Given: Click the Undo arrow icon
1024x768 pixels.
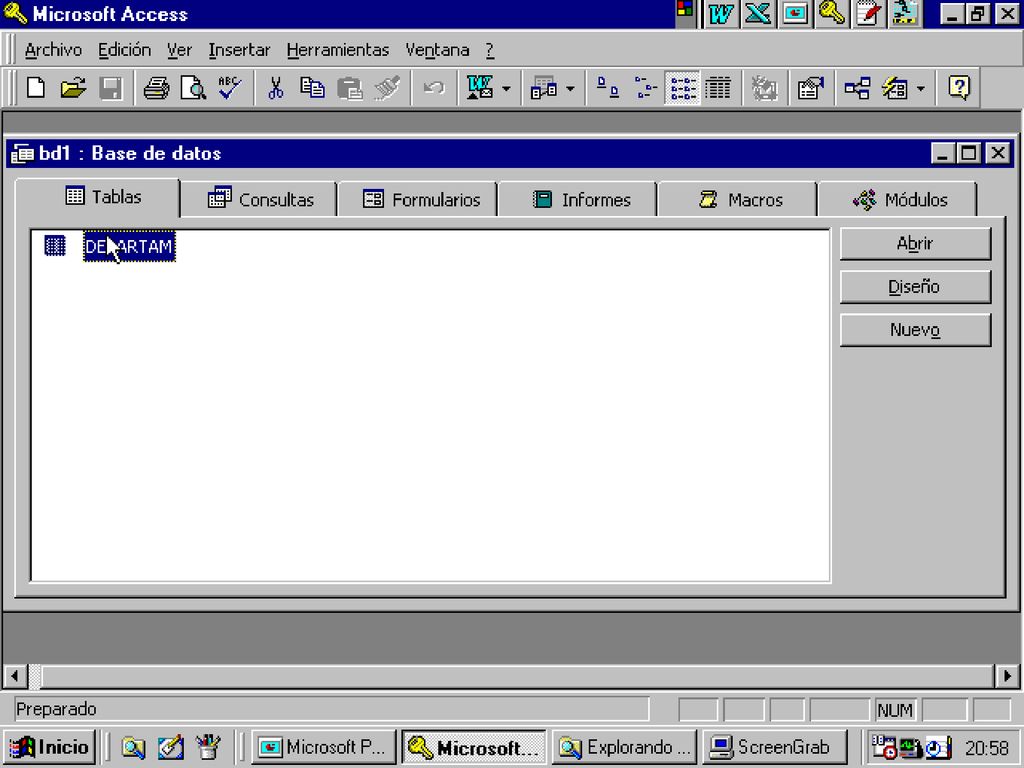Looking at the screenshot, I should [x=433, y=88].
